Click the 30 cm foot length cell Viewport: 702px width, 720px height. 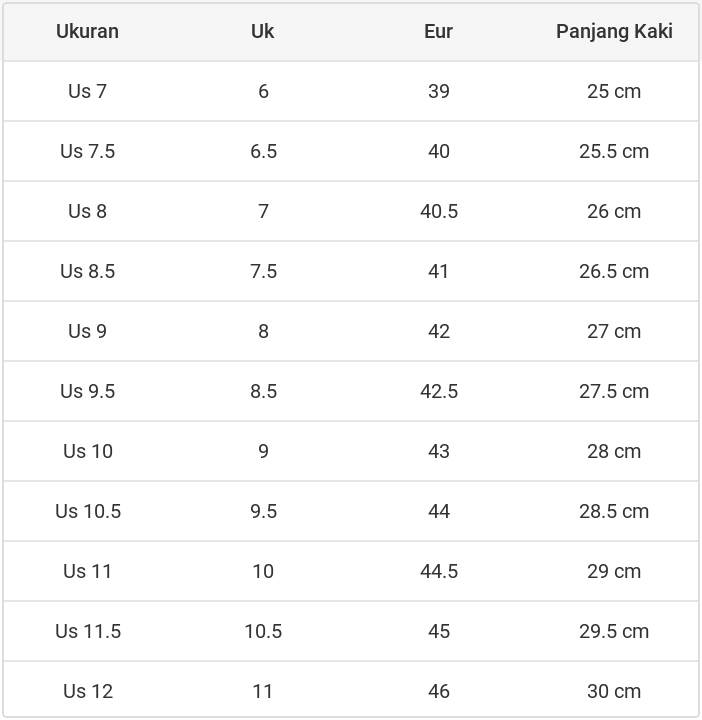(614, 691)
